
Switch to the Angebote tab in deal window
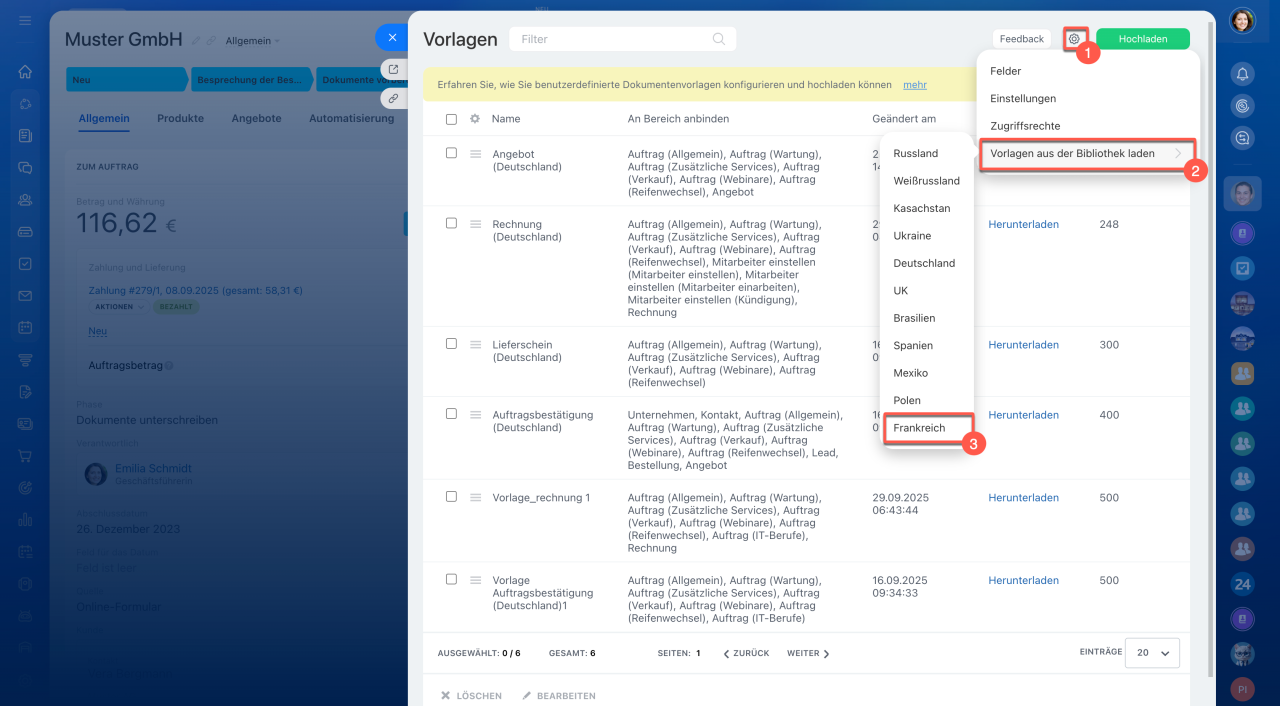256,118
